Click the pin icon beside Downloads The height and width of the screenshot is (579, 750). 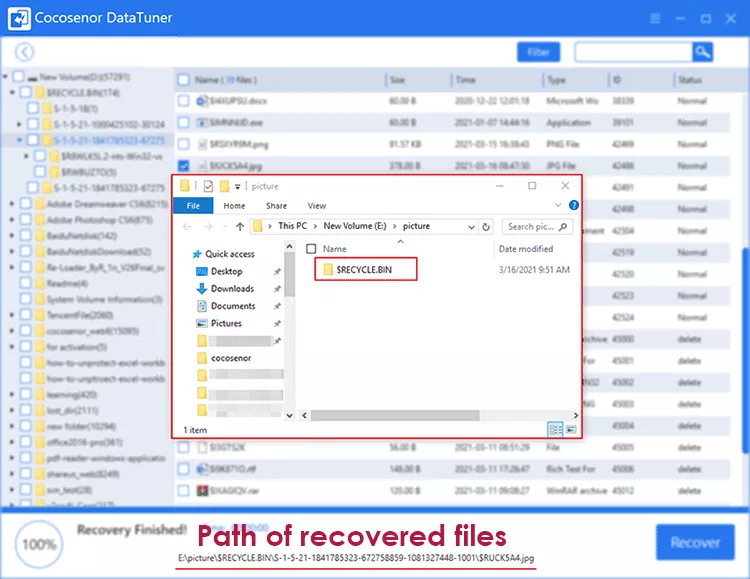pos(277,289)
